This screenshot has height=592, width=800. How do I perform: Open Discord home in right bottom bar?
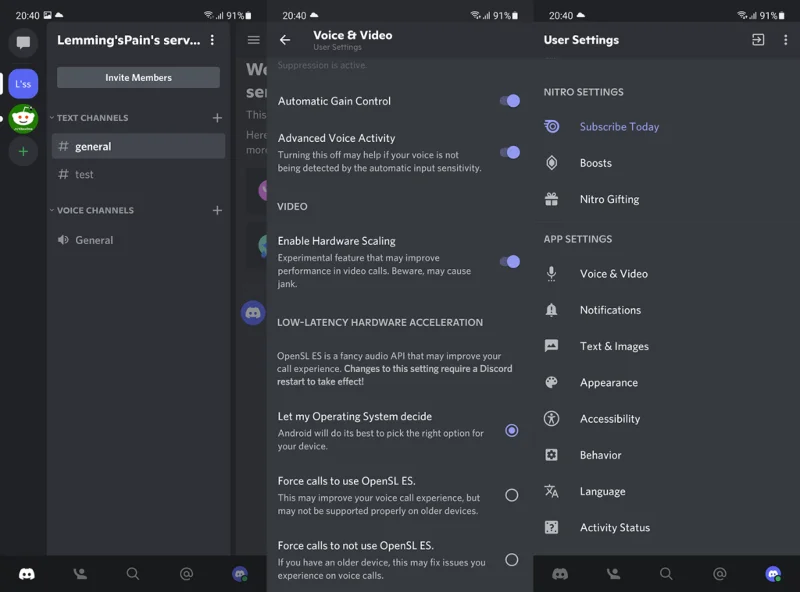(x=560, y=574)
